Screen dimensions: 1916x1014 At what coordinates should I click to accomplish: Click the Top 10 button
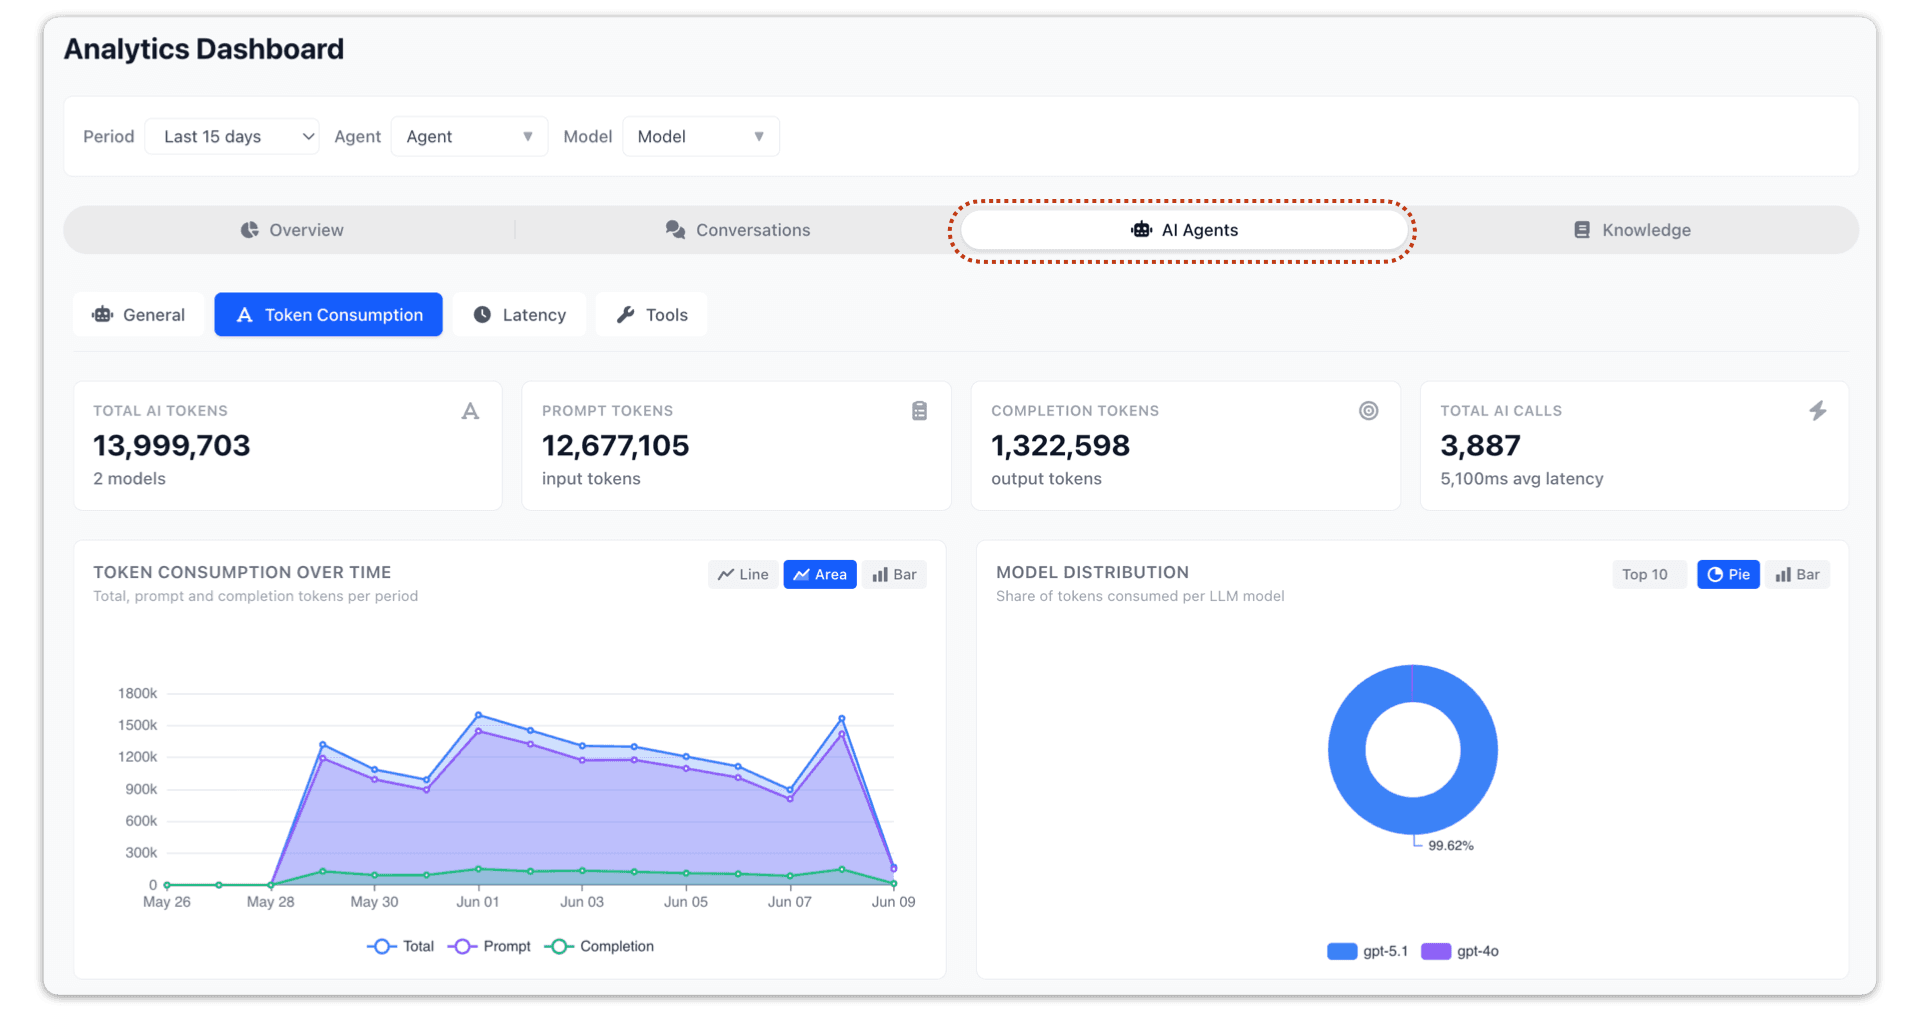1644,574
